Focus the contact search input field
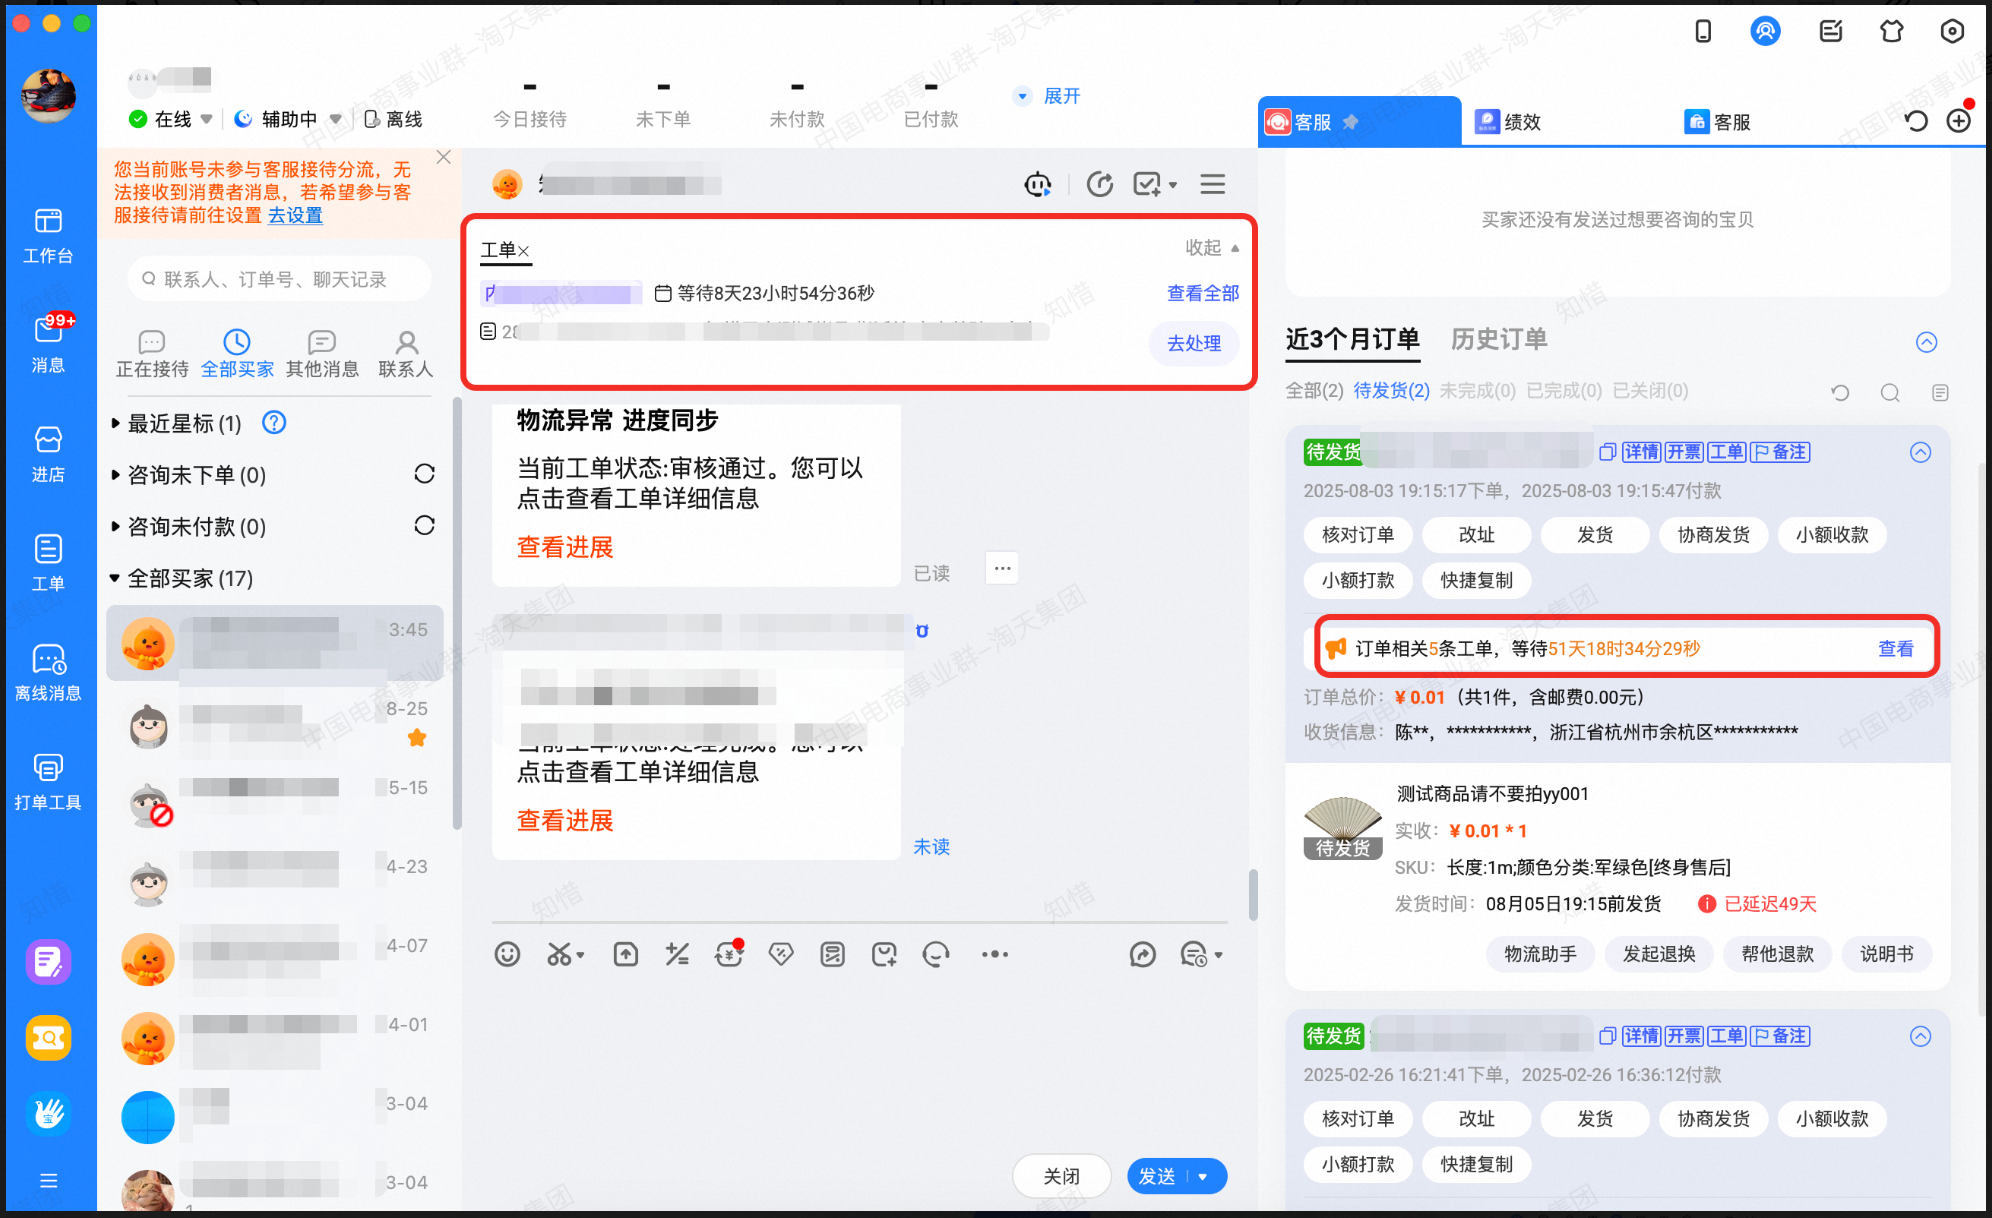The width and height of the screenshot is (1992, 1218). [280, 279]
